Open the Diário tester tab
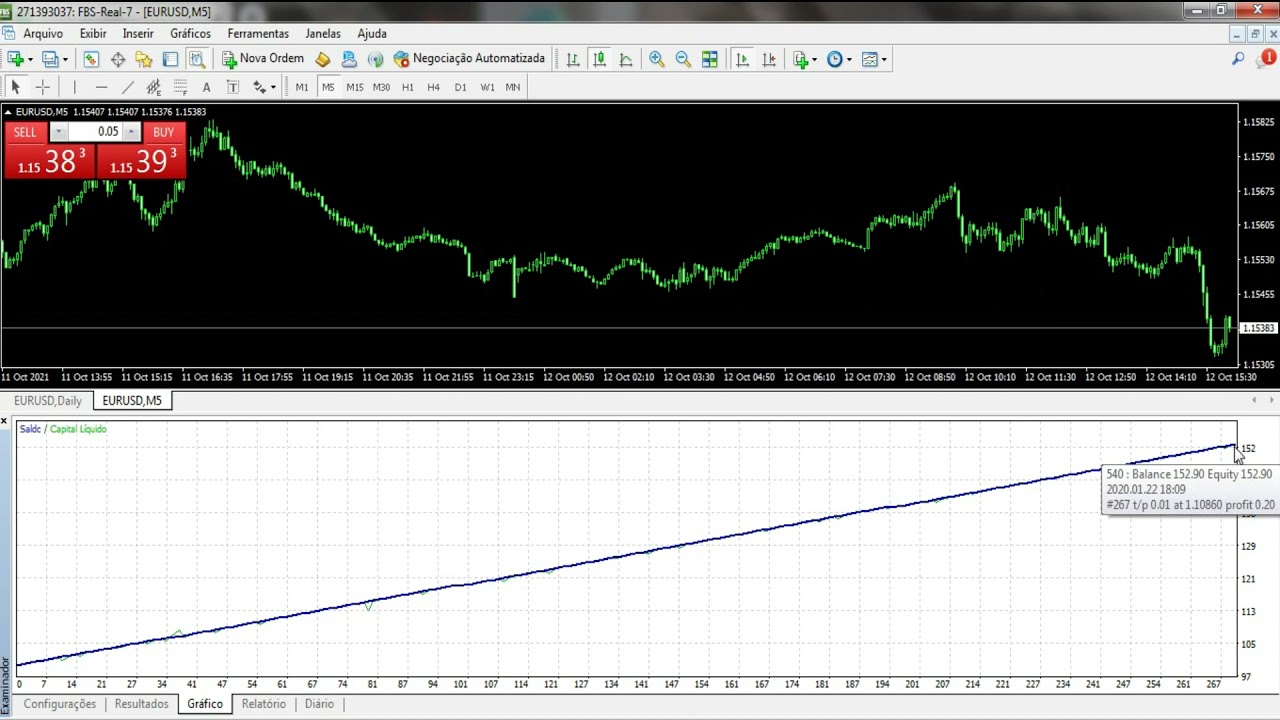Screen dimensions: 1280x720 [319, 704]
